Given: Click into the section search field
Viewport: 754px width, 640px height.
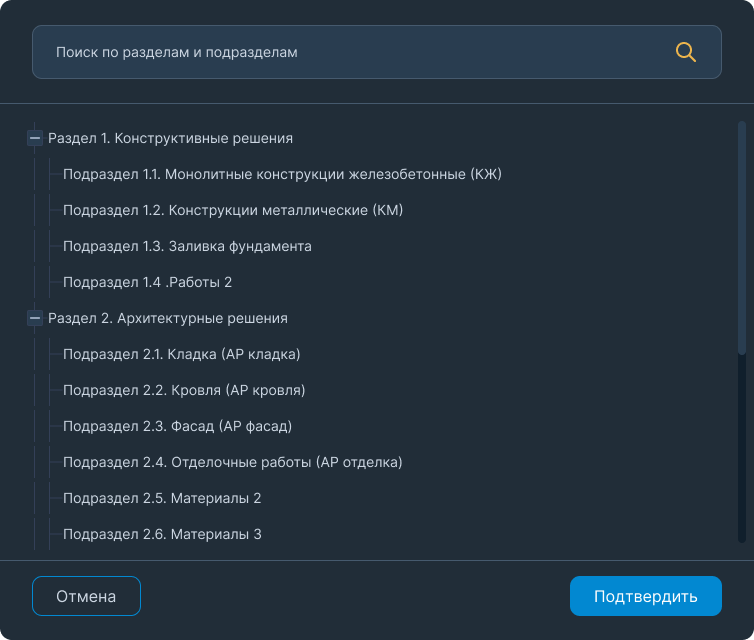Looking at the screenshot, I should click(x=350, y=52).
